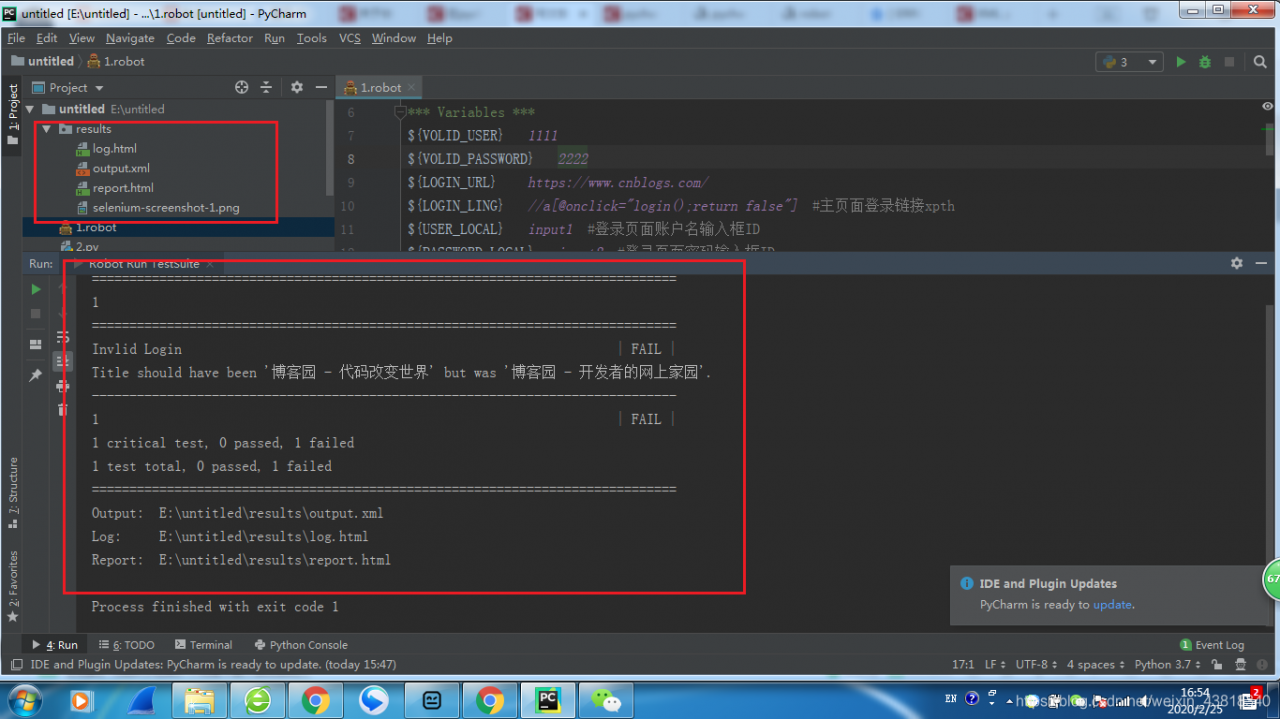Close the 1.robot editor tab
Viewport: 1280px width, 719px height.
coord(411,87)
